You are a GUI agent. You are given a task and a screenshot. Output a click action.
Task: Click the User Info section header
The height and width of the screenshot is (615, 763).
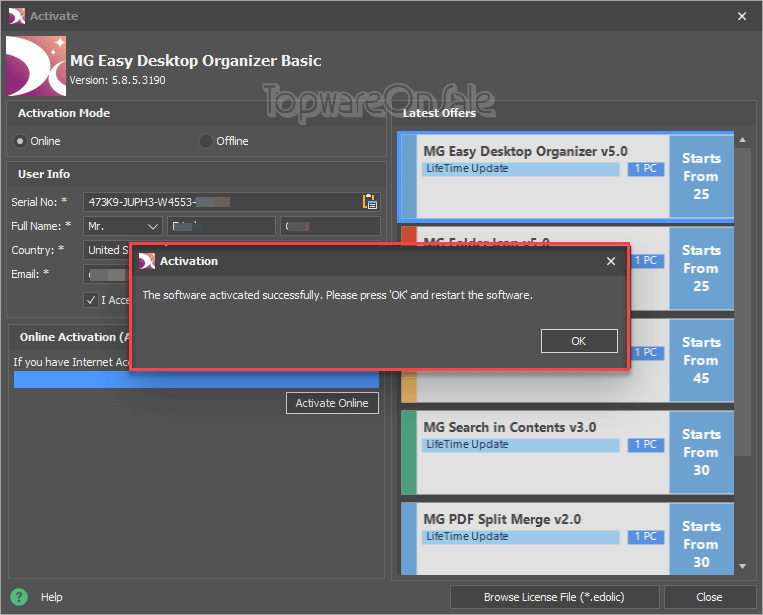tap(44, 174)
